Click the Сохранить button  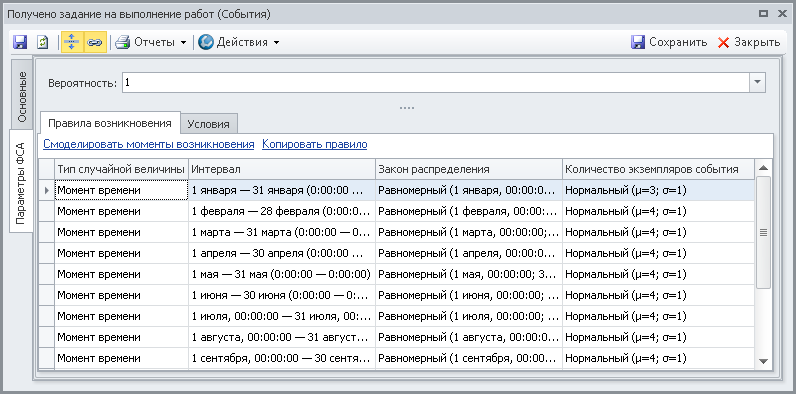point(669,42)
